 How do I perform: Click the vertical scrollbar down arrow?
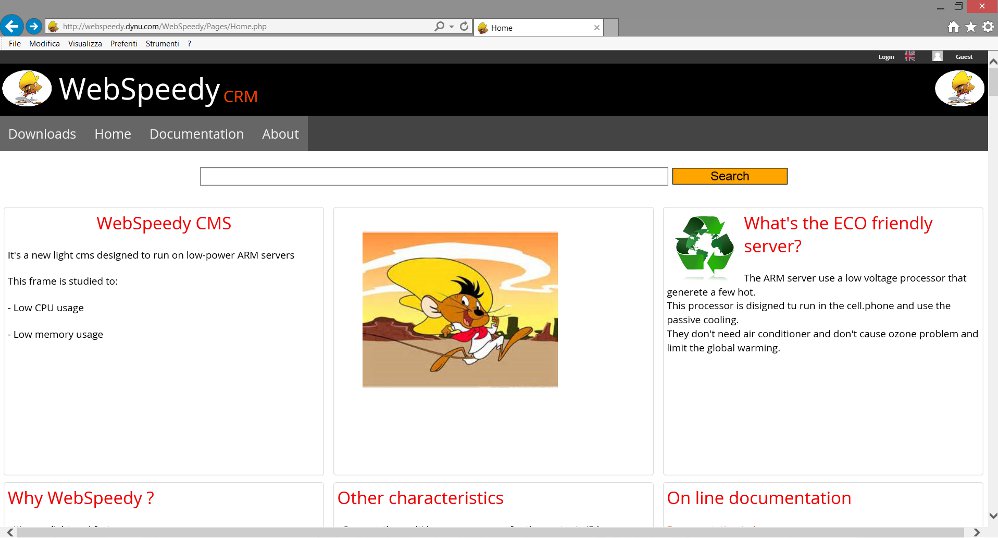993,516
